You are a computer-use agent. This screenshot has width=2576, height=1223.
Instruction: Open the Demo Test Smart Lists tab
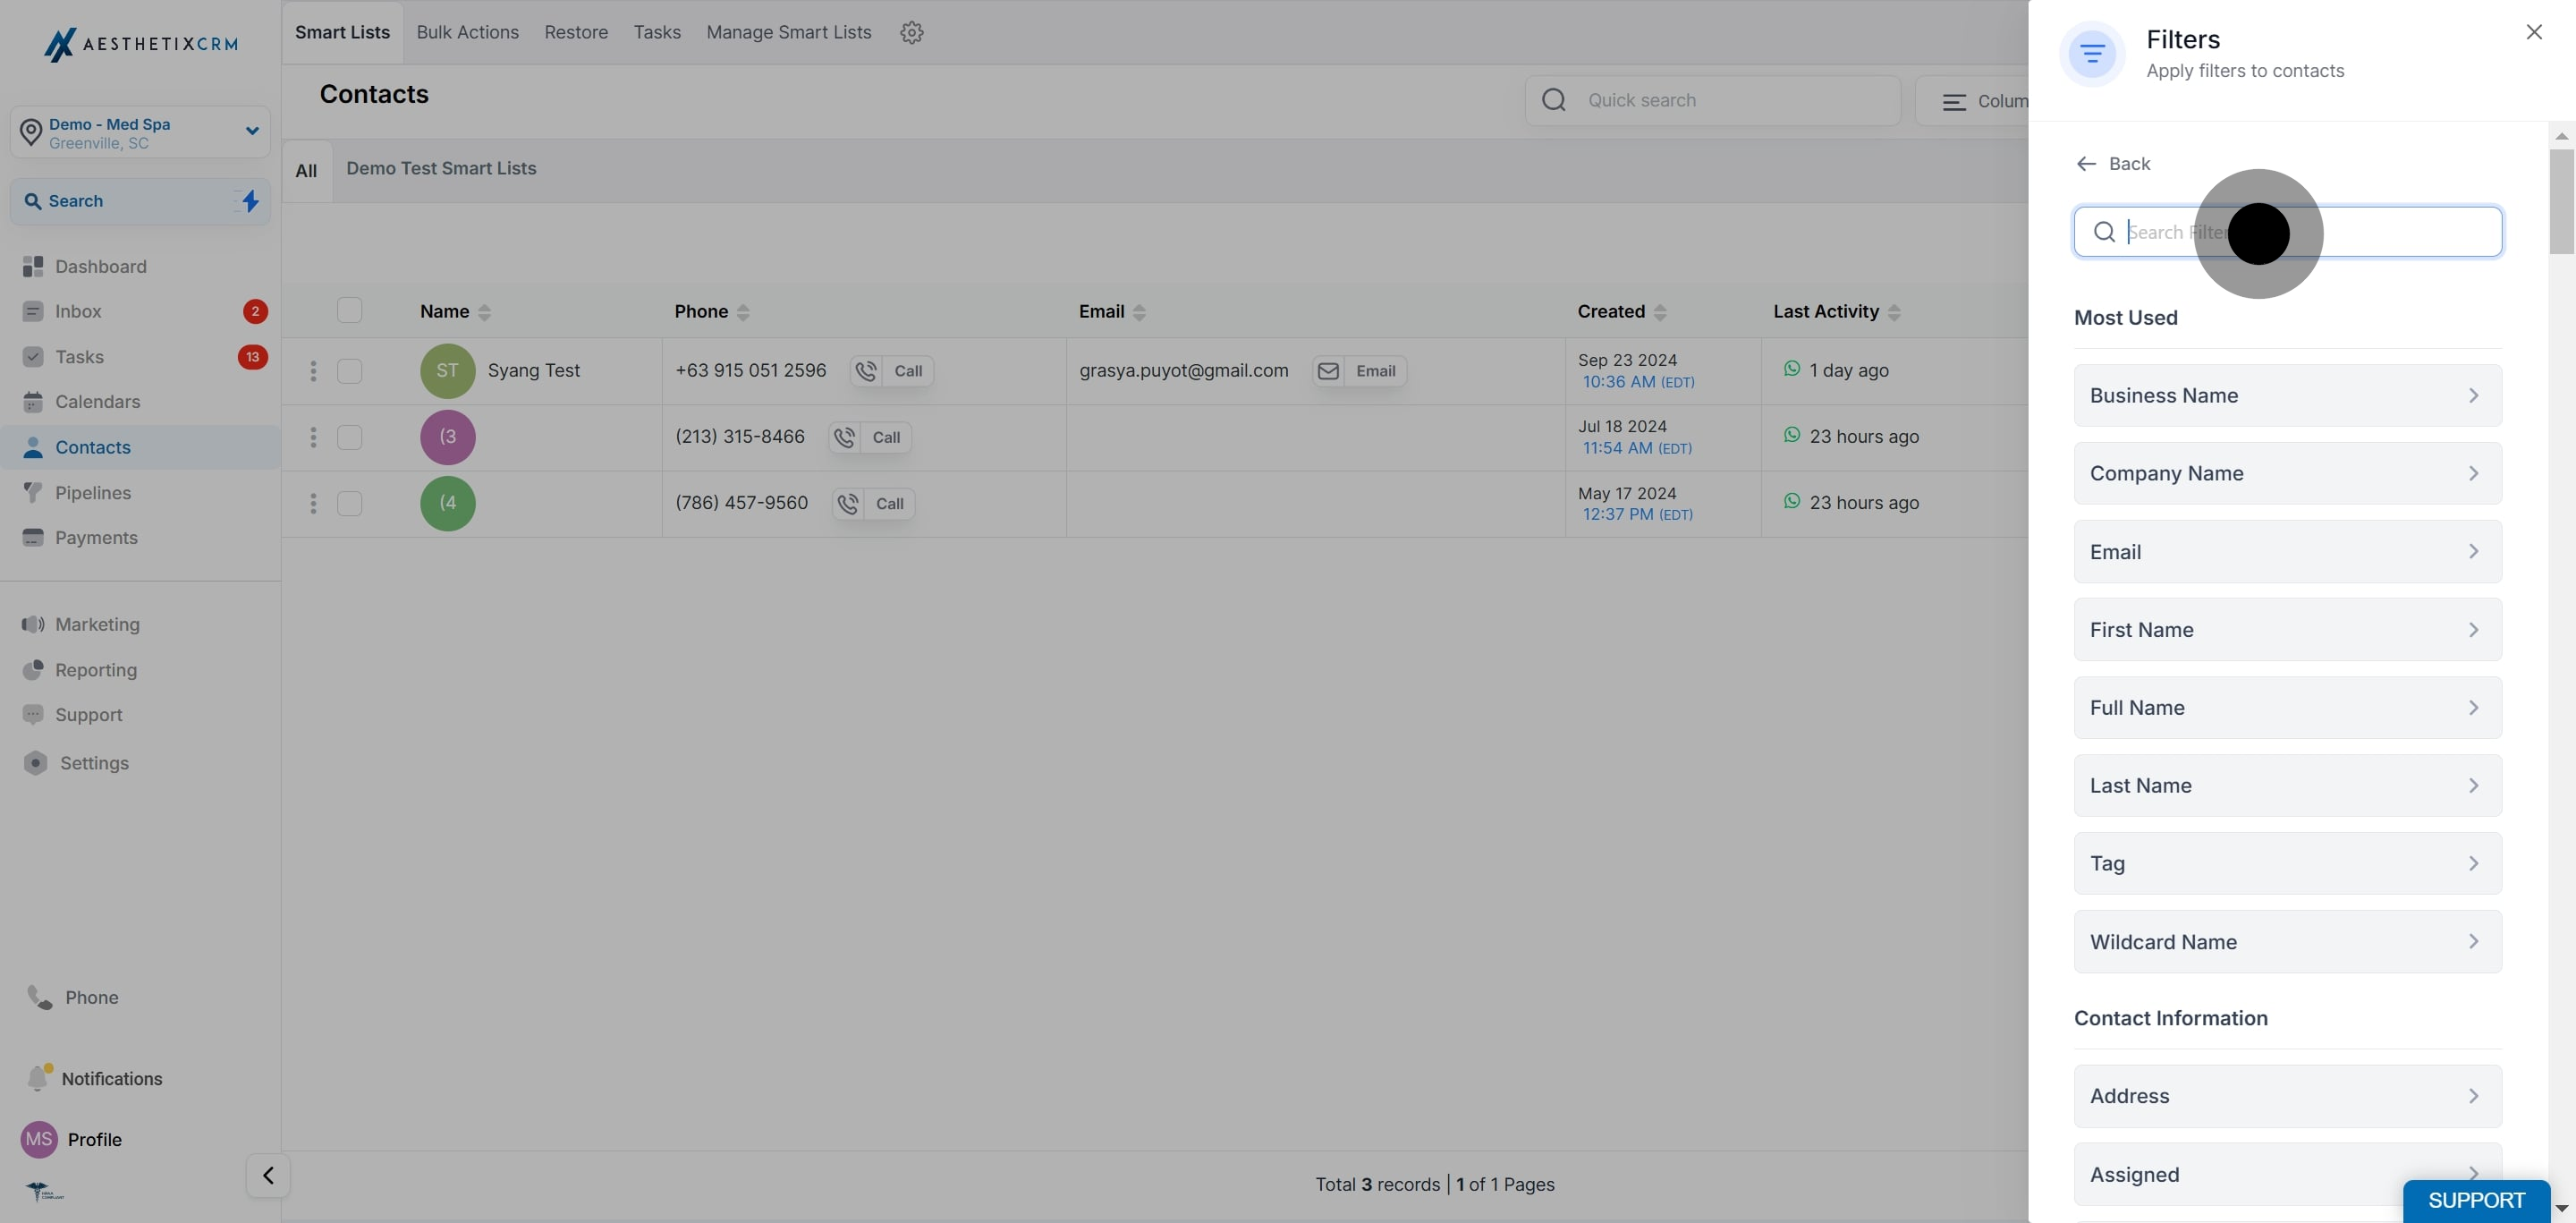coord(441,169)
